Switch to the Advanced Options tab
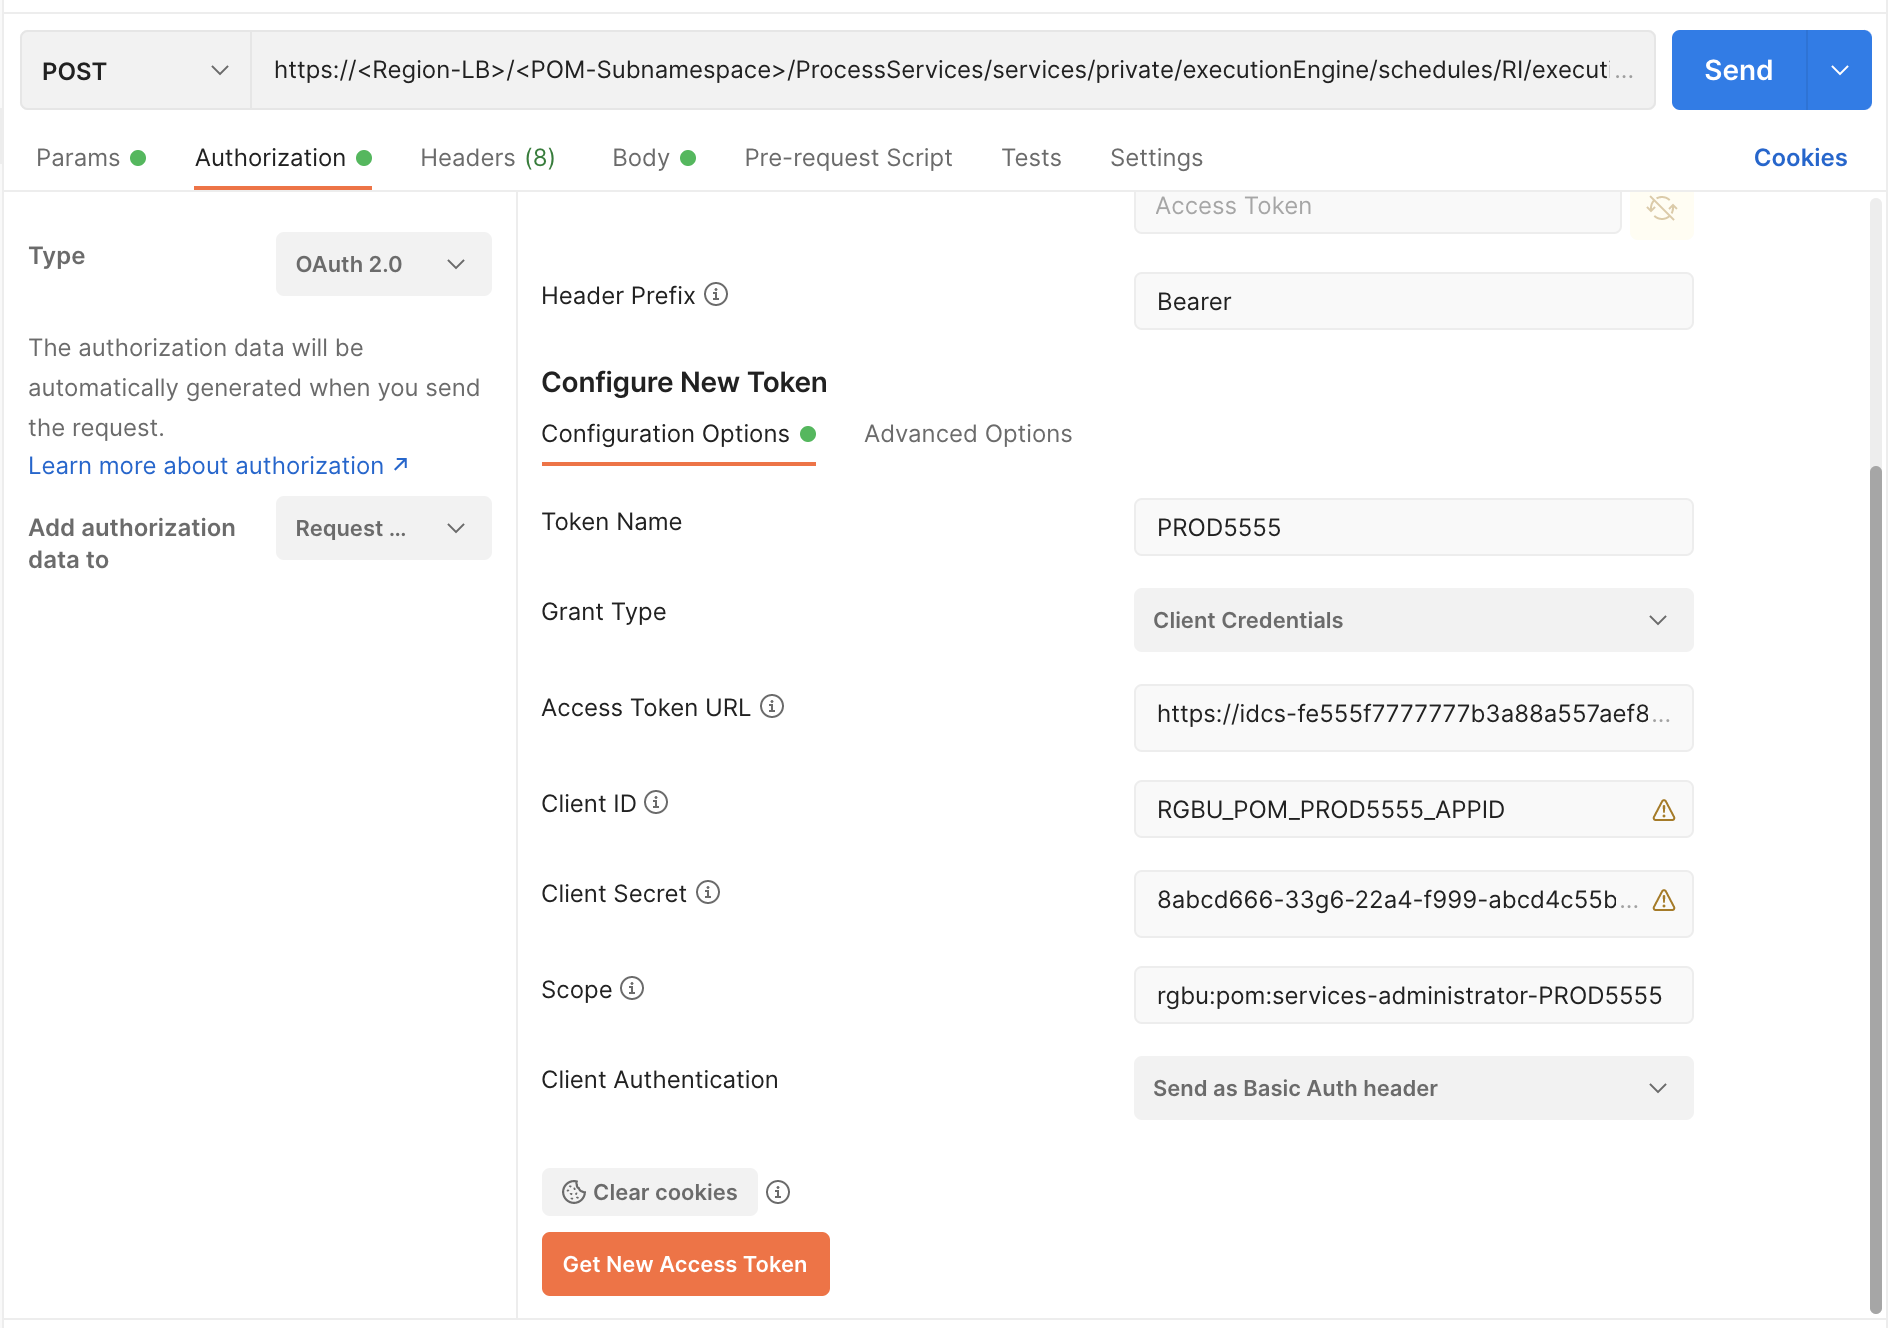The height and width of the screenshot is (1328, 1896). [967, 433]
